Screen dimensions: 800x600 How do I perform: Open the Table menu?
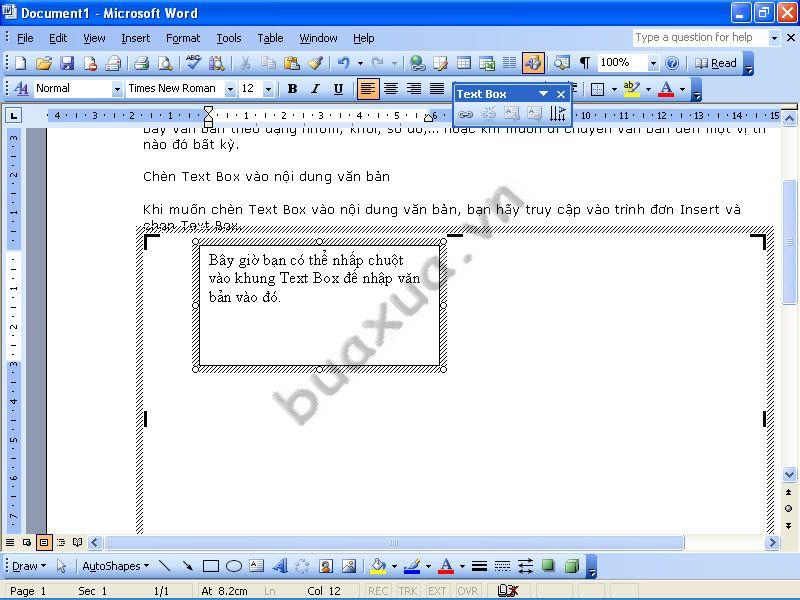pyautogui.click(x=270, y=38)
